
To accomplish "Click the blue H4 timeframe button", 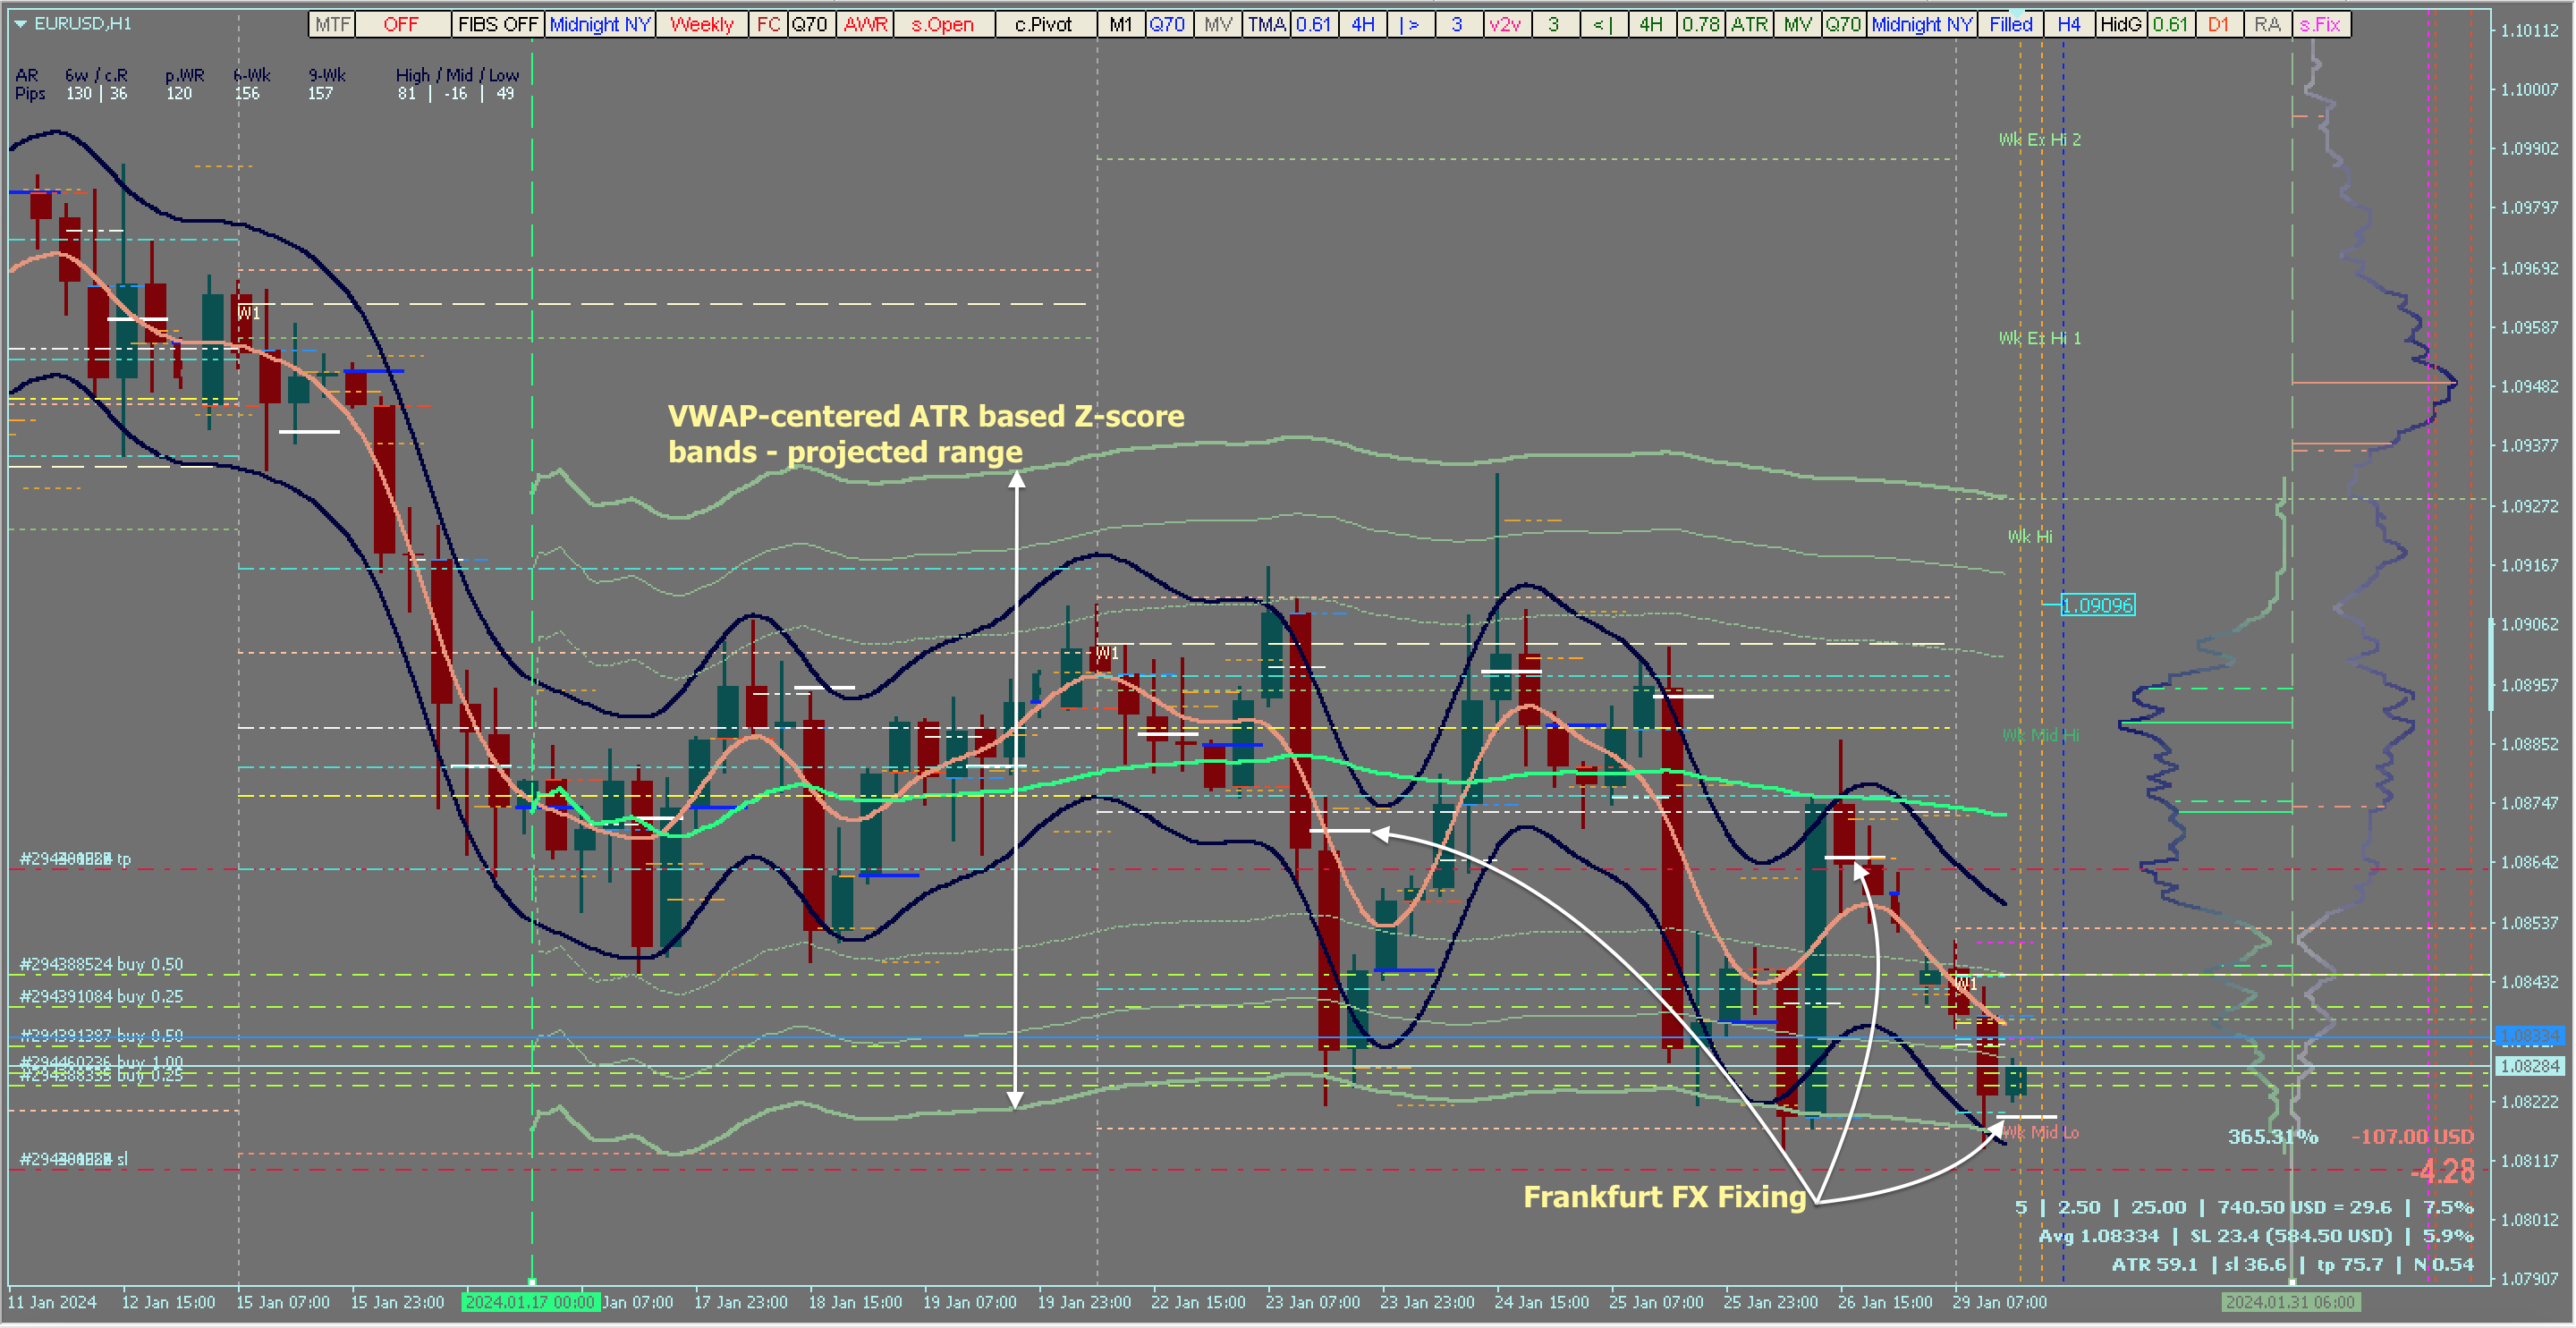I will (x=2069, y=24).
